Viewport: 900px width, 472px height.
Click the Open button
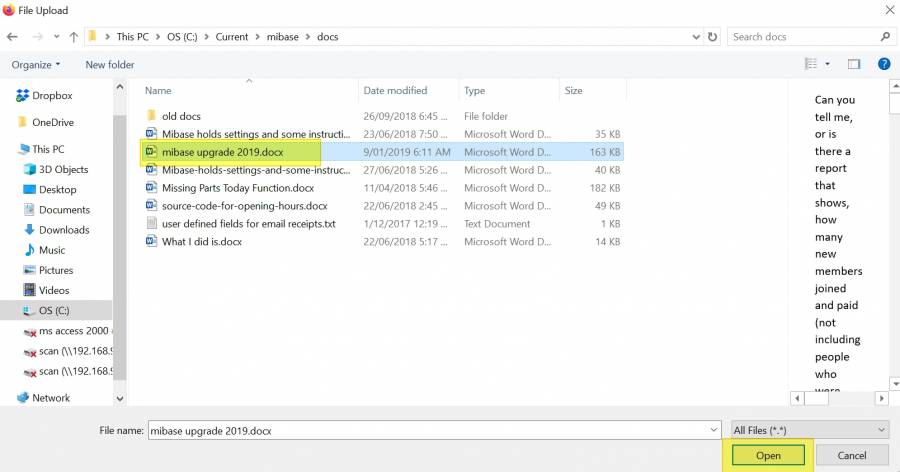tap(768, 456)
